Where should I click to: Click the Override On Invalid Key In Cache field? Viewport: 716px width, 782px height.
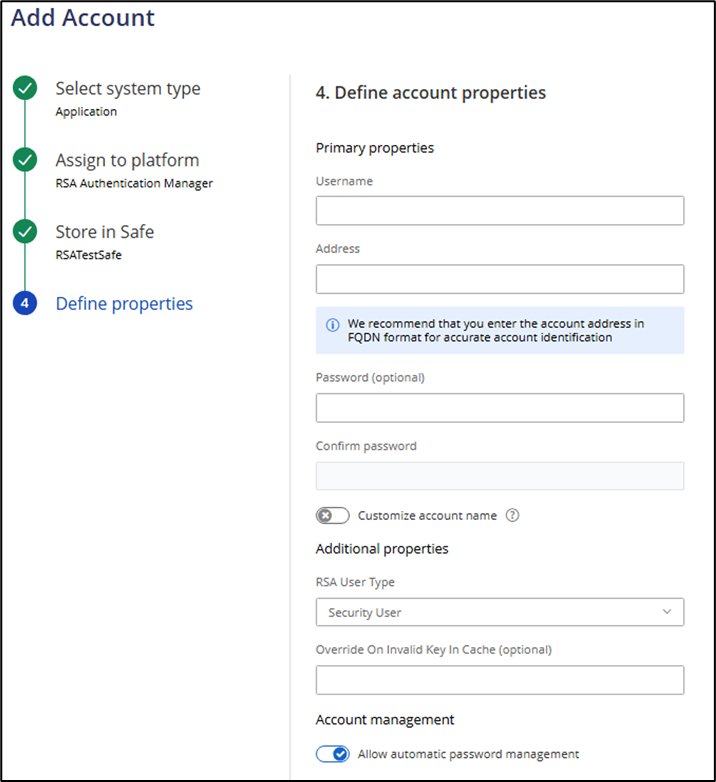[x=499, y=680]
